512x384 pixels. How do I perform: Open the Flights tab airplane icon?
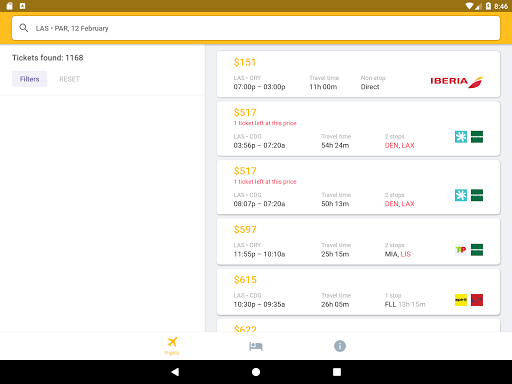click(x=172, y=346)
